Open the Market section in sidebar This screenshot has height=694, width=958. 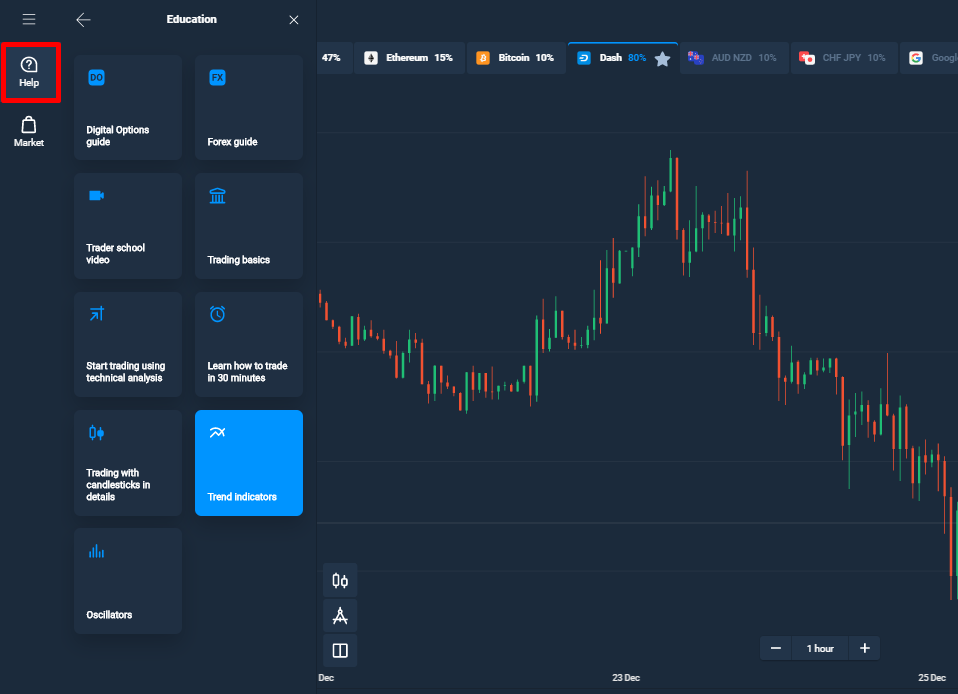tap(29, 132)
